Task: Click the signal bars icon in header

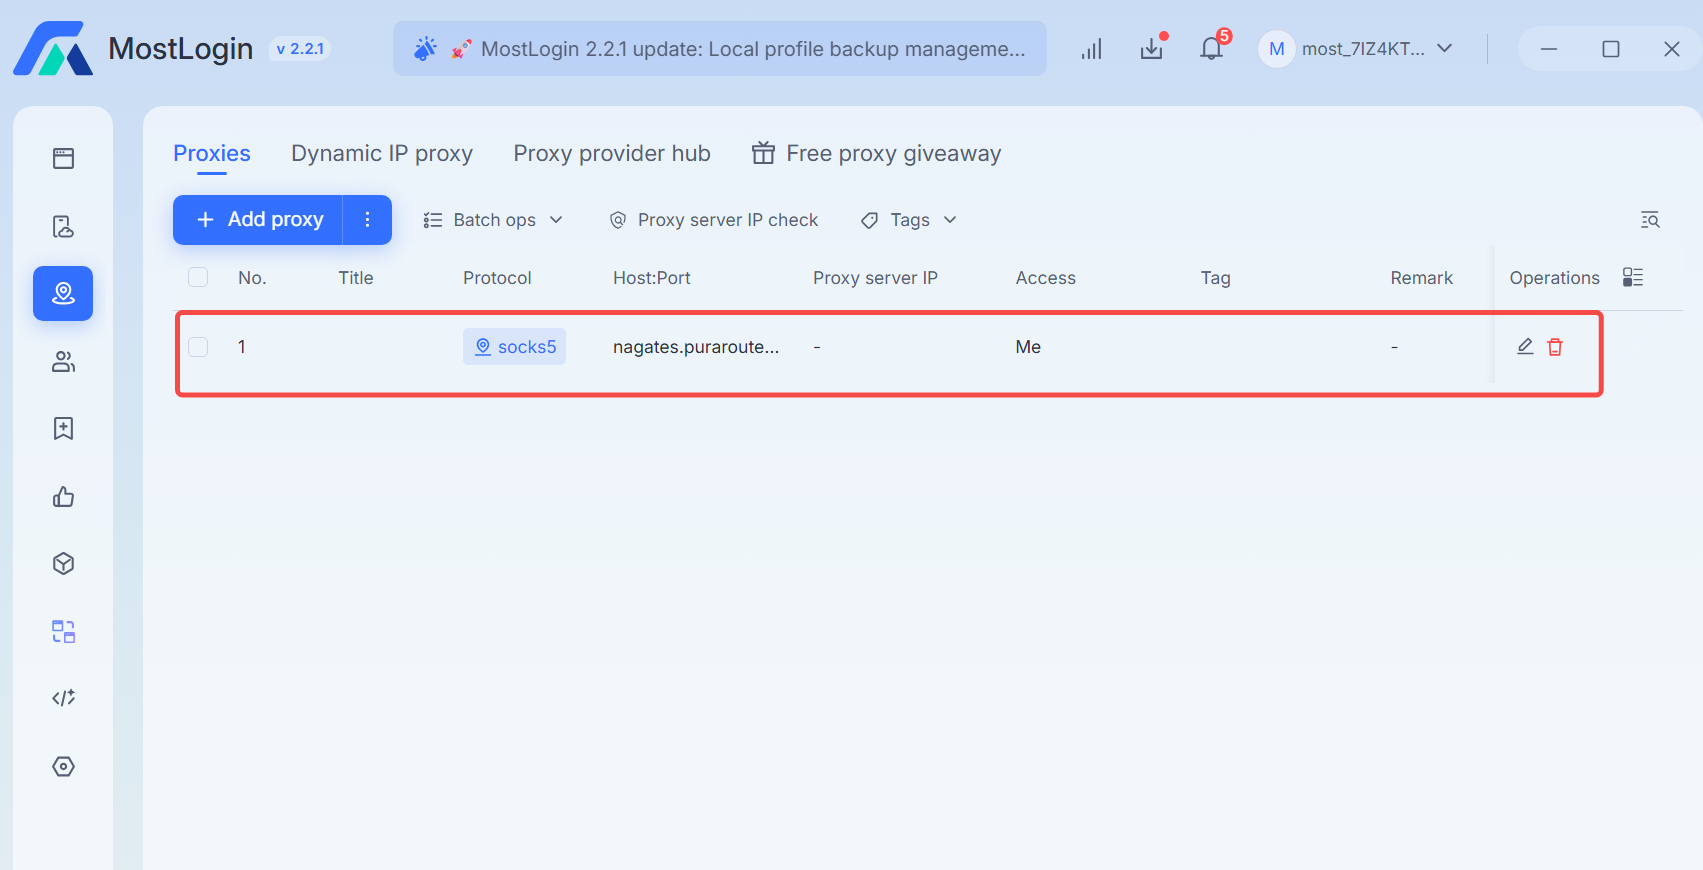Action: click(1091, 49)
